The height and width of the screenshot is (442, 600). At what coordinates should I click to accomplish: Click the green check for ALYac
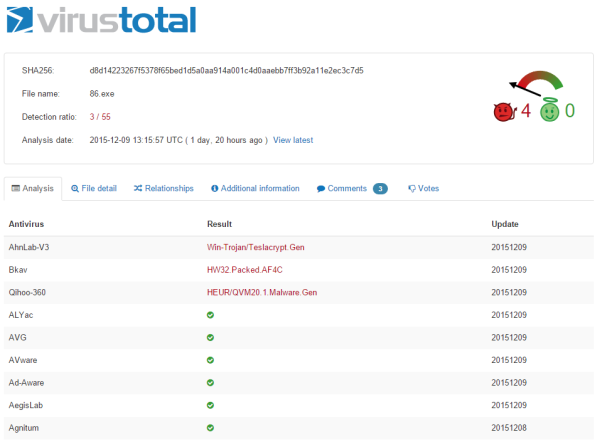(210, 315)
